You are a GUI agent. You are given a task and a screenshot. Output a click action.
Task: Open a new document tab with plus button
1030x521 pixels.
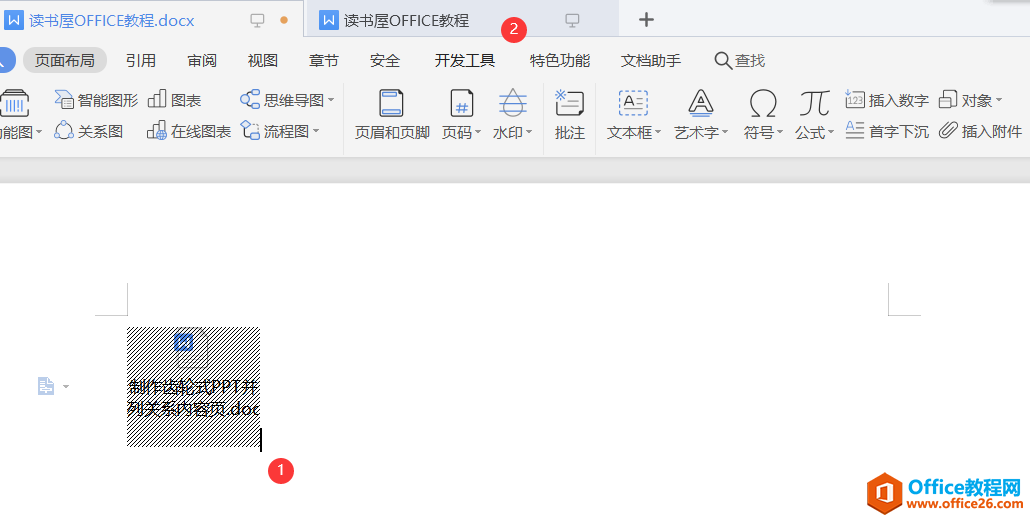646,20
